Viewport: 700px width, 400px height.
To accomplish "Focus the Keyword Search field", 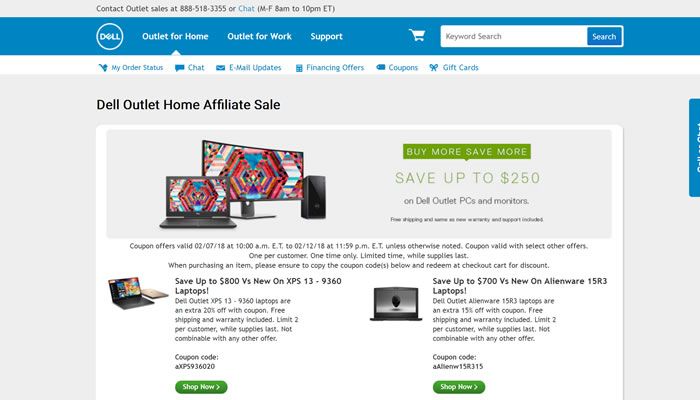I will tap(513, 37).
